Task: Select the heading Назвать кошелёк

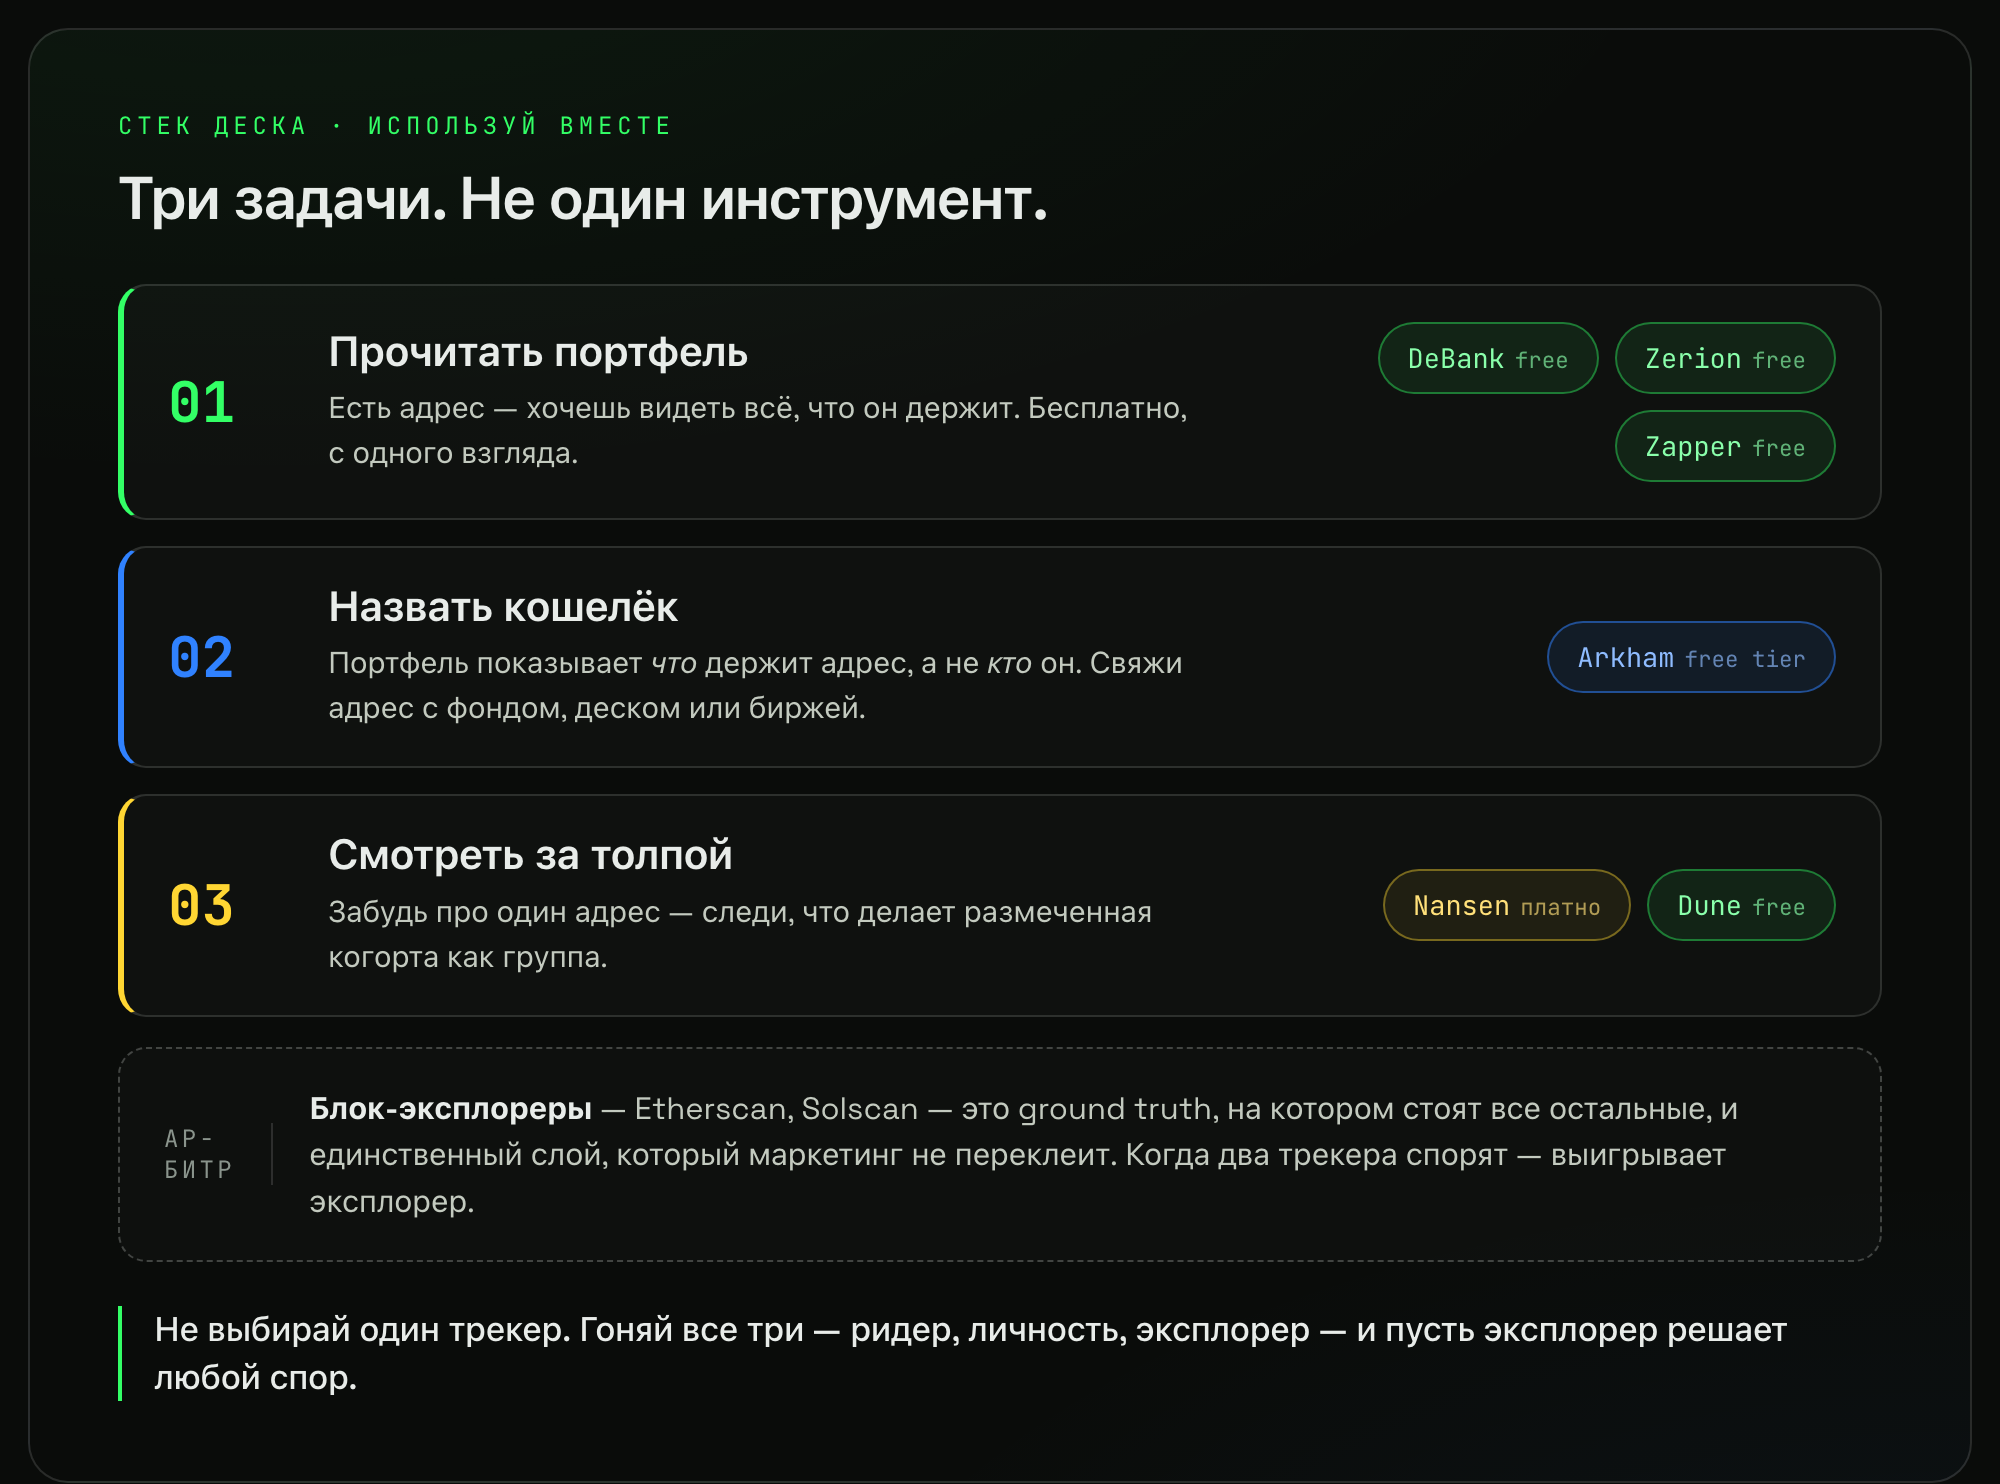Action: click(503, 607)
